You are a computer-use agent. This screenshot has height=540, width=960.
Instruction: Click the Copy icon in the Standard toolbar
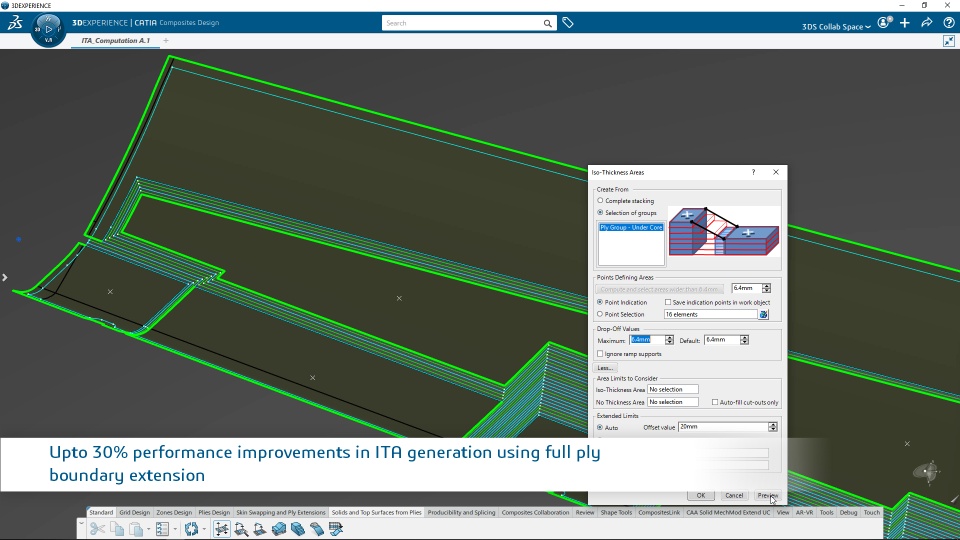pyautogui.click(x=117, y=529)
